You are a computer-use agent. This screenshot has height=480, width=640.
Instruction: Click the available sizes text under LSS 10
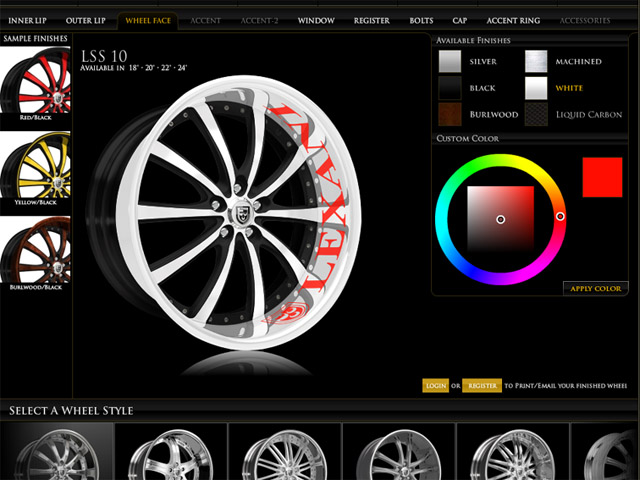point(133,68)
